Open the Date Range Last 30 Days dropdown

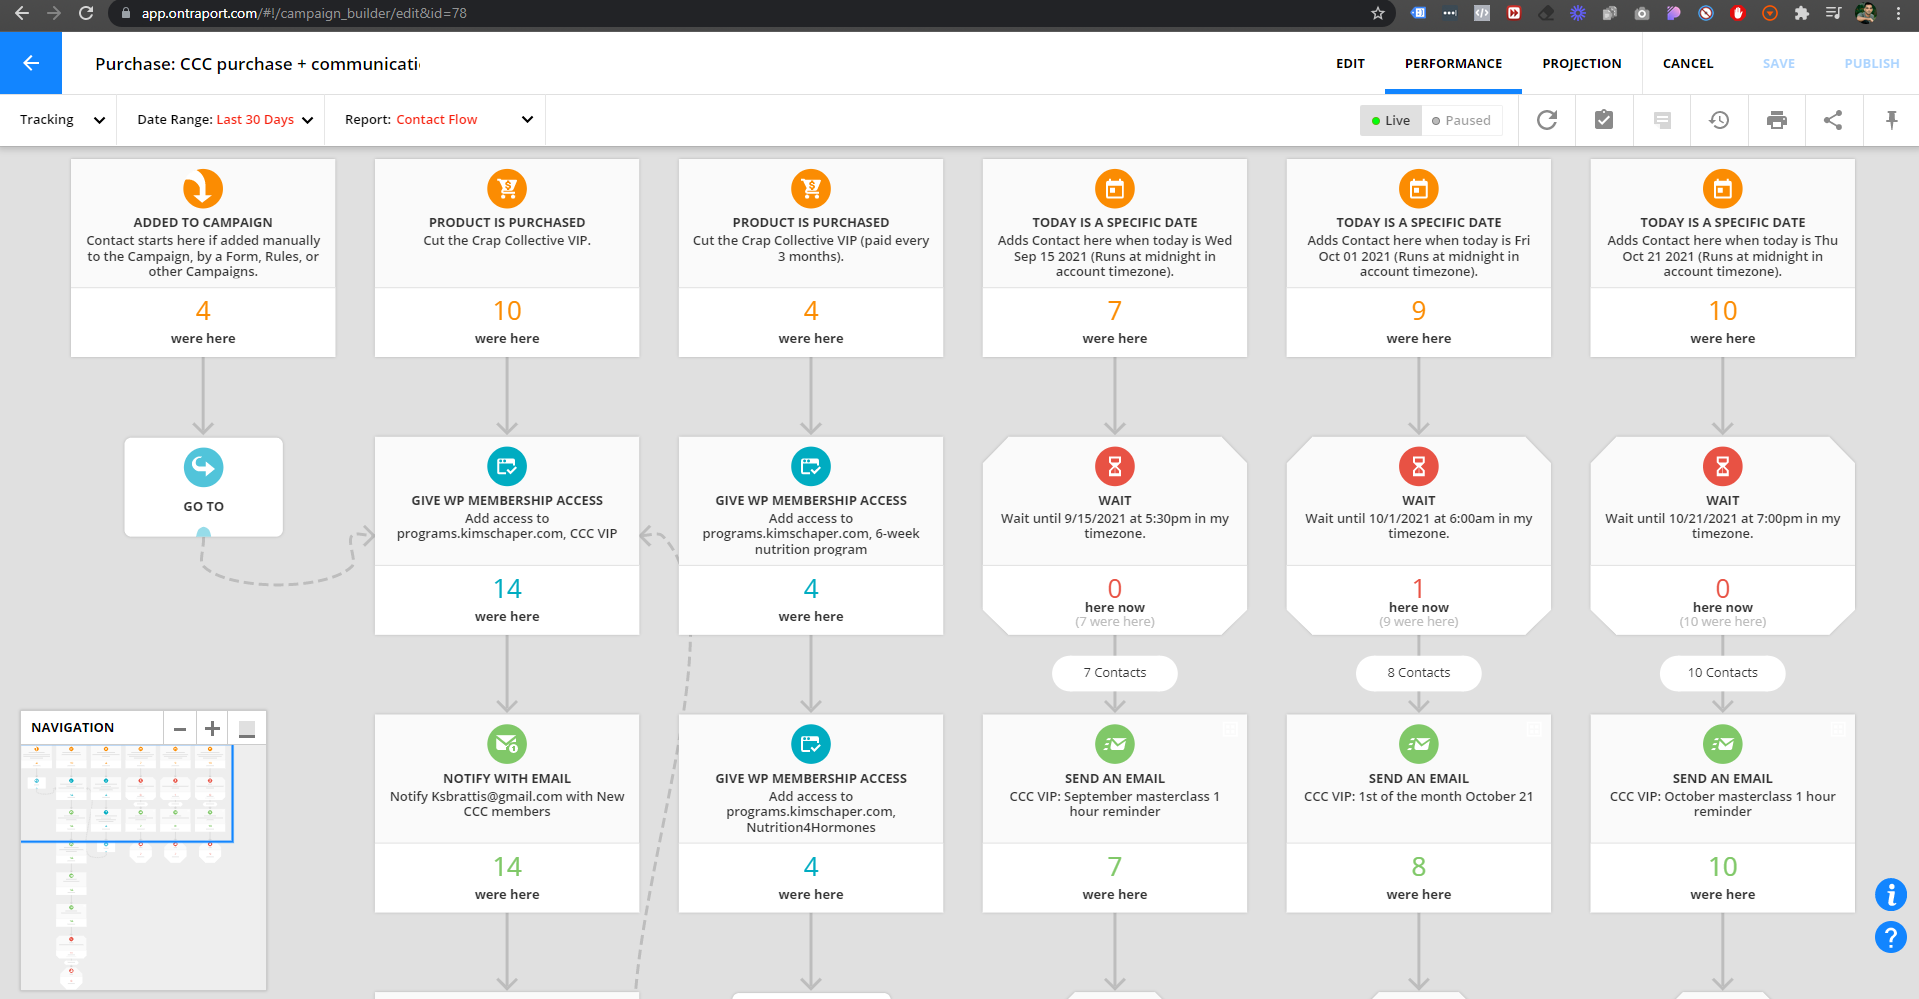click(x=225, y=120)
